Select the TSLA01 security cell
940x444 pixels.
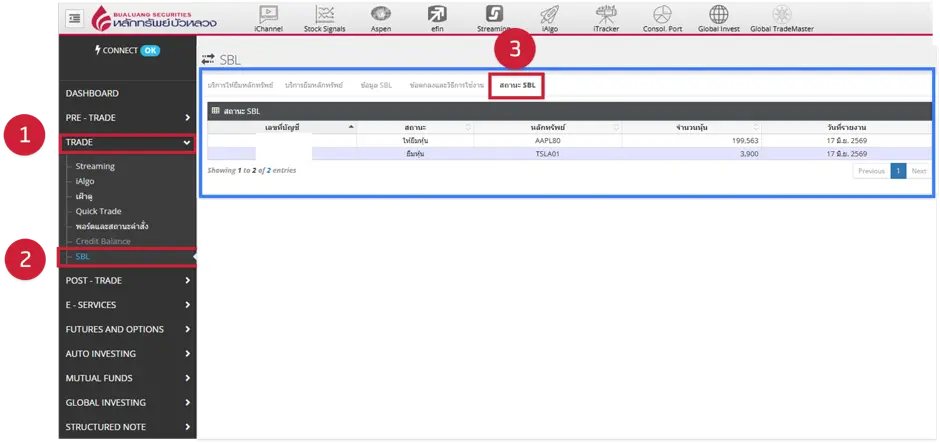point(547,153)
